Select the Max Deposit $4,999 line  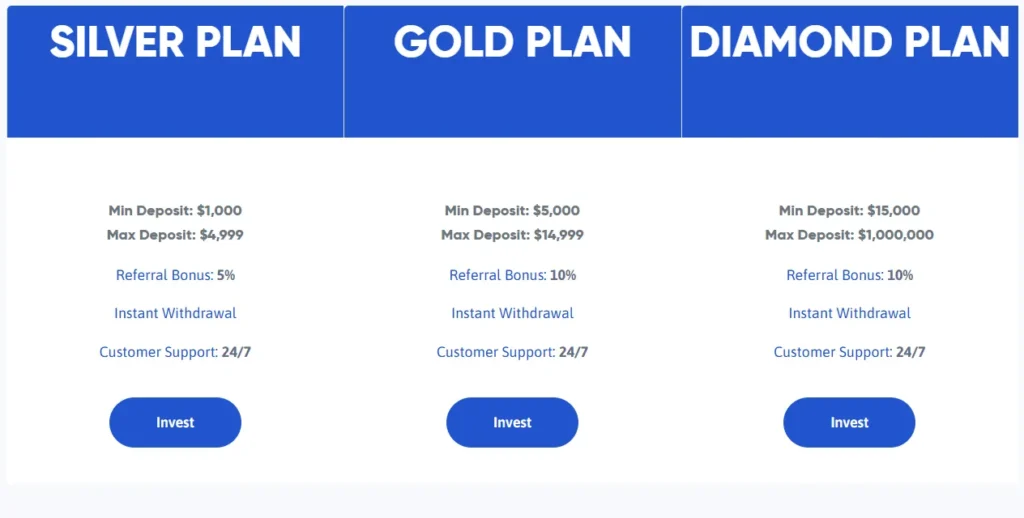(x=175, y=235)
